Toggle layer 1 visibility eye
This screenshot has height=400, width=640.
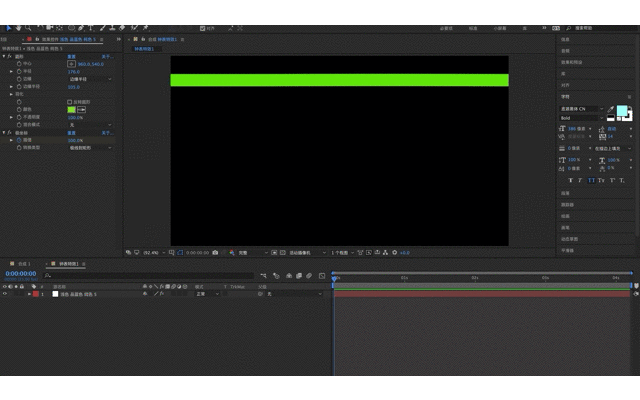pos(5,294)
